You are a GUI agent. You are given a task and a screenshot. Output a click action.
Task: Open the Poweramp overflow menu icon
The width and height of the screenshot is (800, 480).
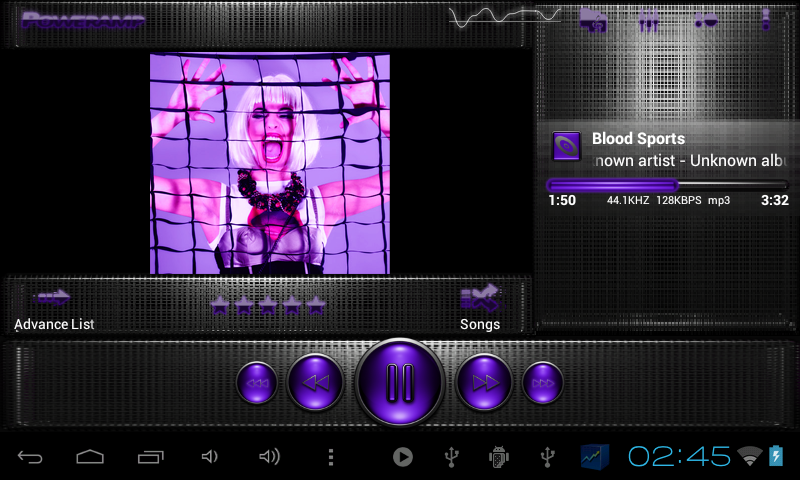(765, 20)
